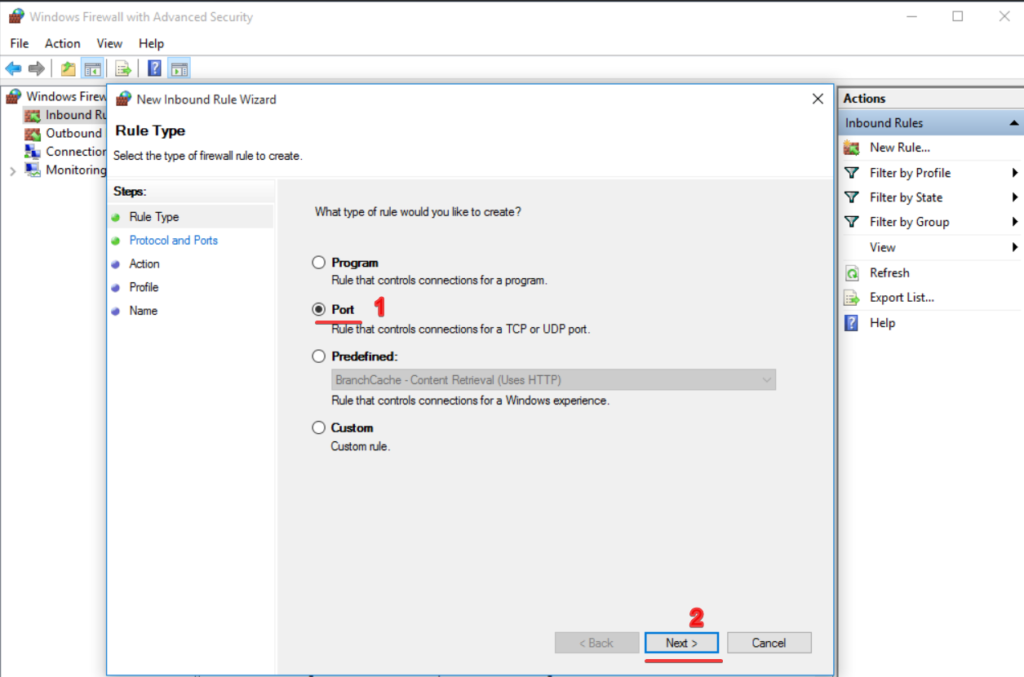
Task: Toggle the Show/Hide Action Pane toolbar icon
Action: pyautogui.click(x=179, y=69)
